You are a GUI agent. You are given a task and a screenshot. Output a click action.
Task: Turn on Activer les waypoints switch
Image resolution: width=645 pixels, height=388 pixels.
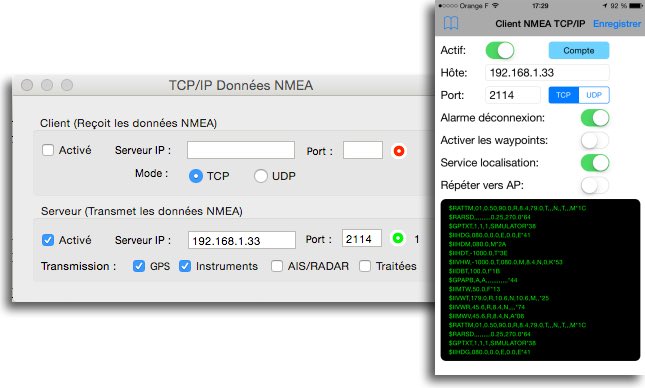[595, 140]
